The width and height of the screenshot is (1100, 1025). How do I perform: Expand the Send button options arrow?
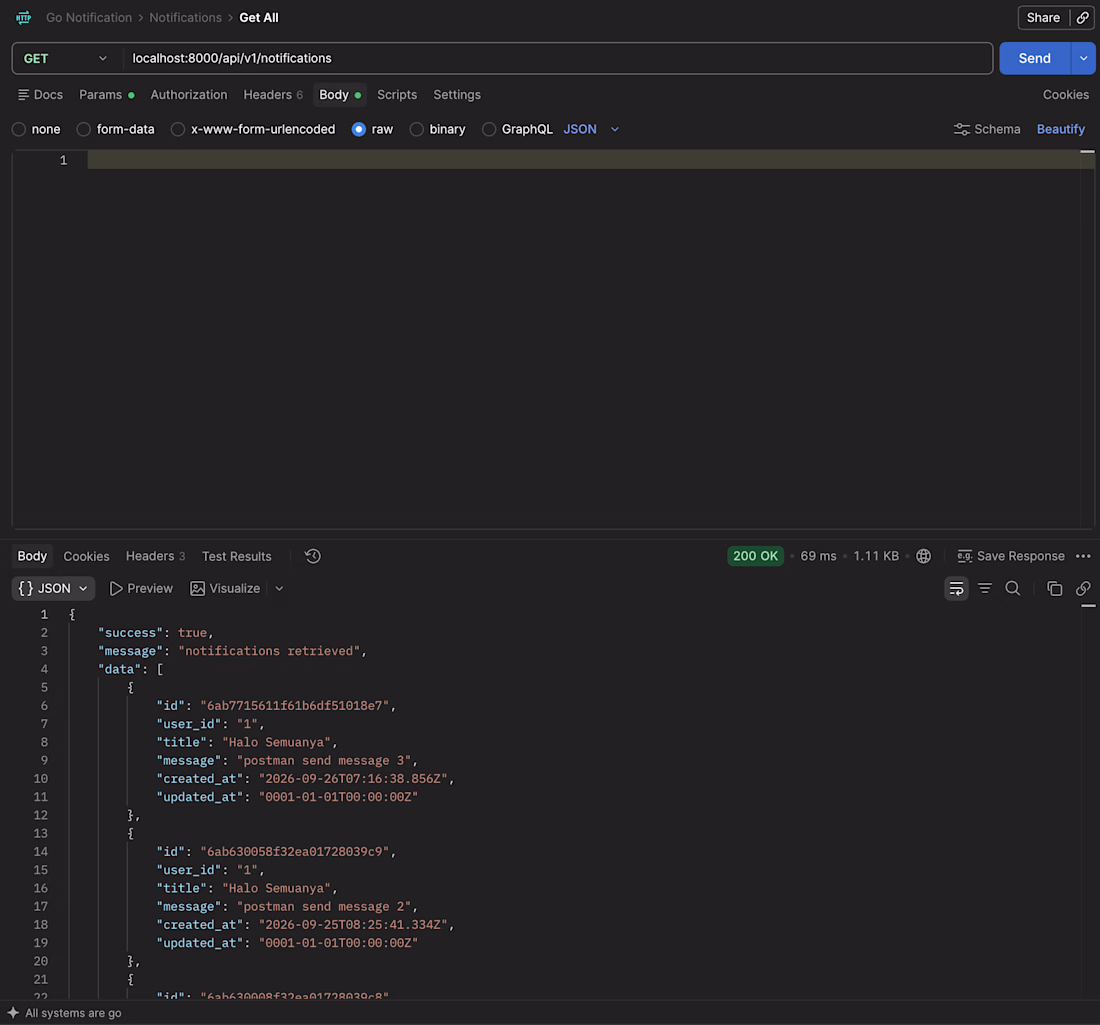coord(1083,58)
